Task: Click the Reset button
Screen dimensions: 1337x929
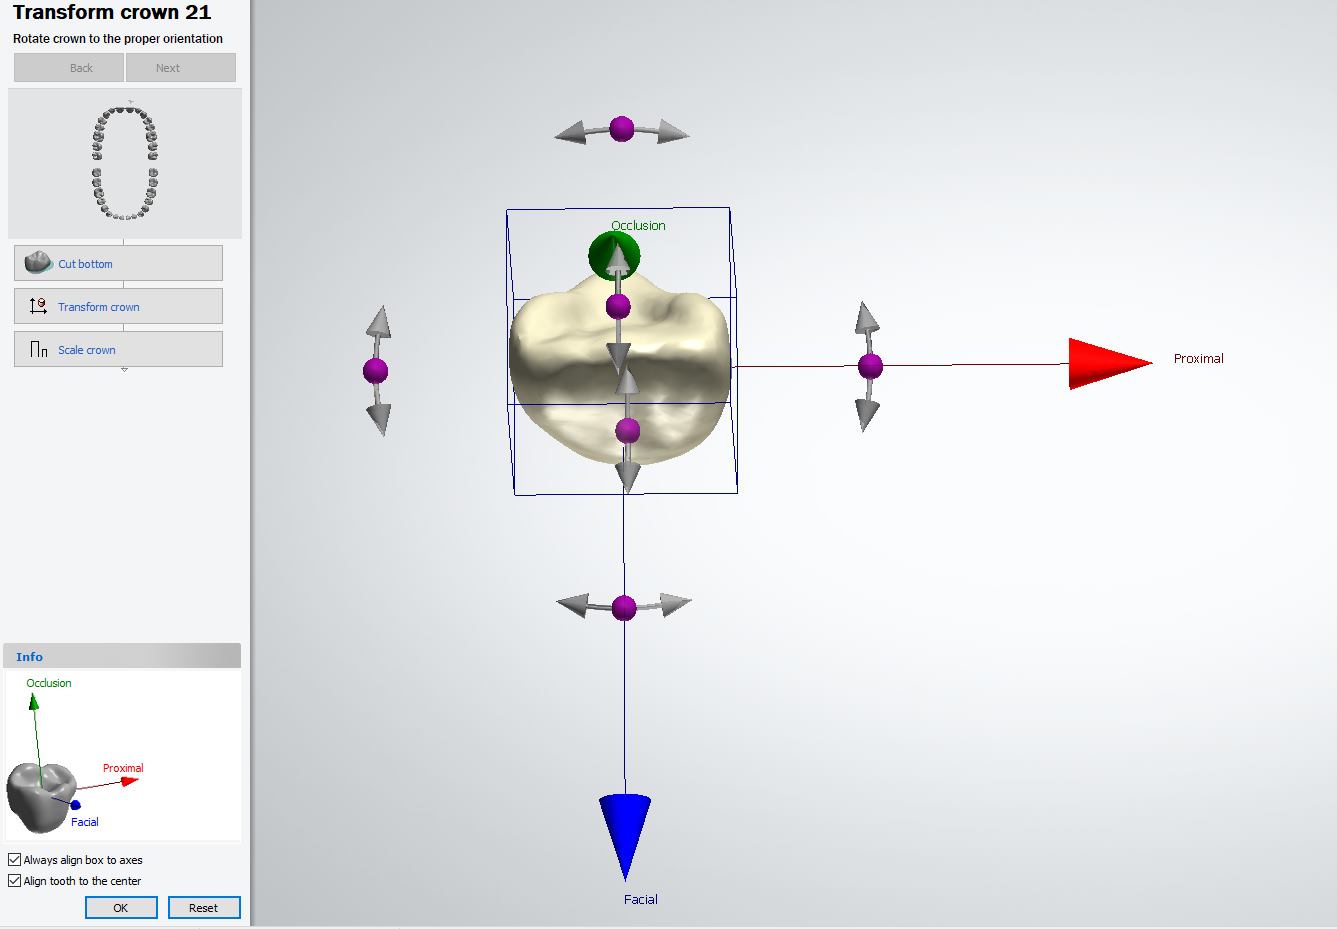Action: (x=203, y=907)
